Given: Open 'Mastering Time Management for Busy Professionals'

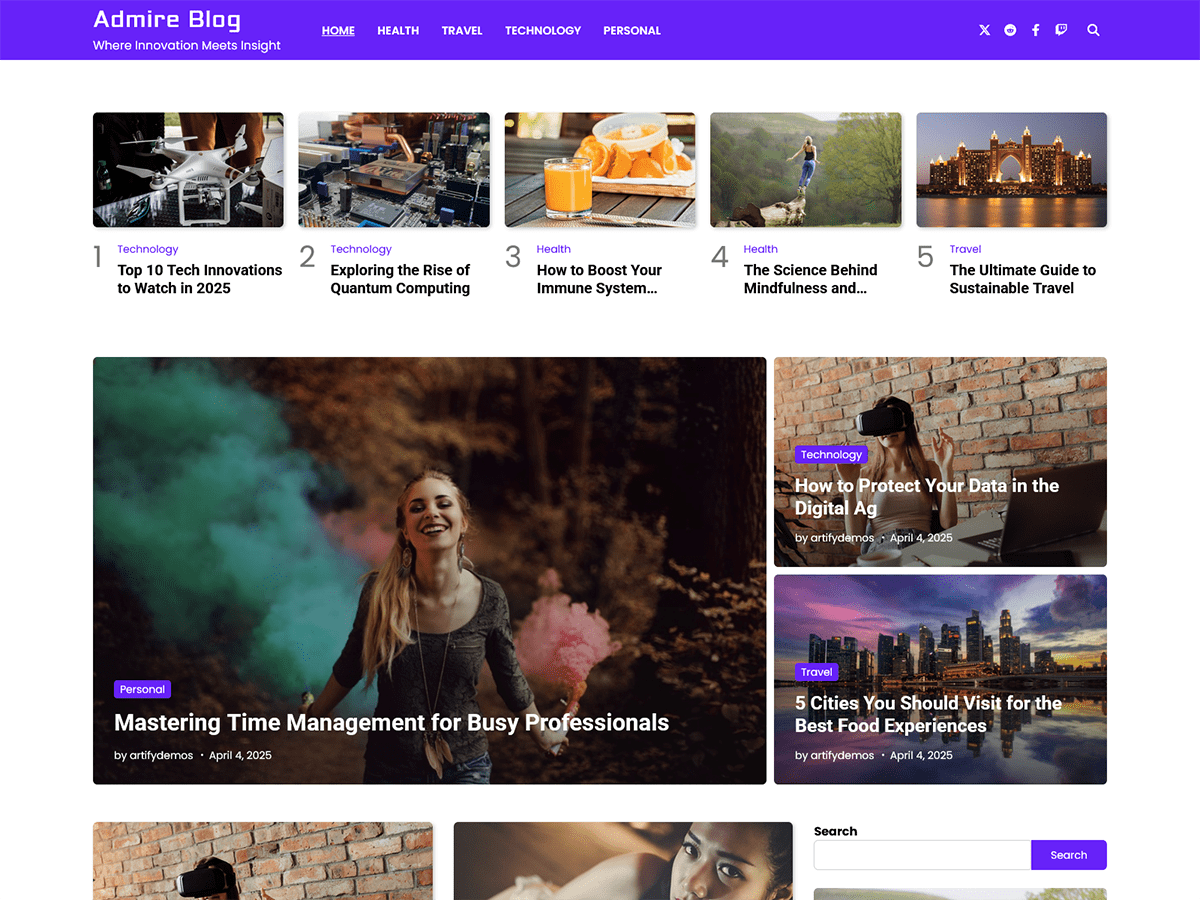Looking at the screenshot, I should 391,723.
